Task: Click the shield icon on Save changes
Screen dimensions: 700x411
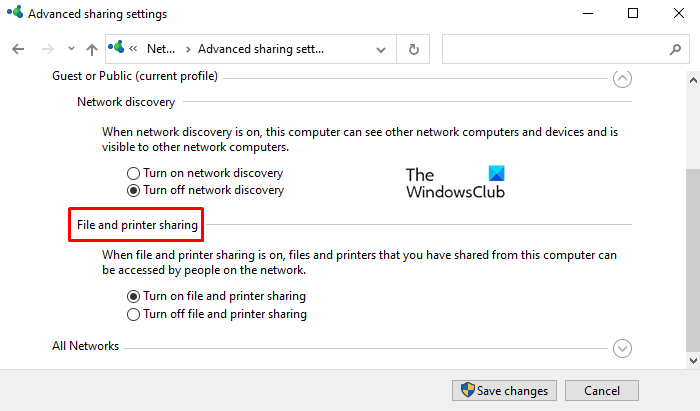Action: pyautogui.click(x=465, y=390)
